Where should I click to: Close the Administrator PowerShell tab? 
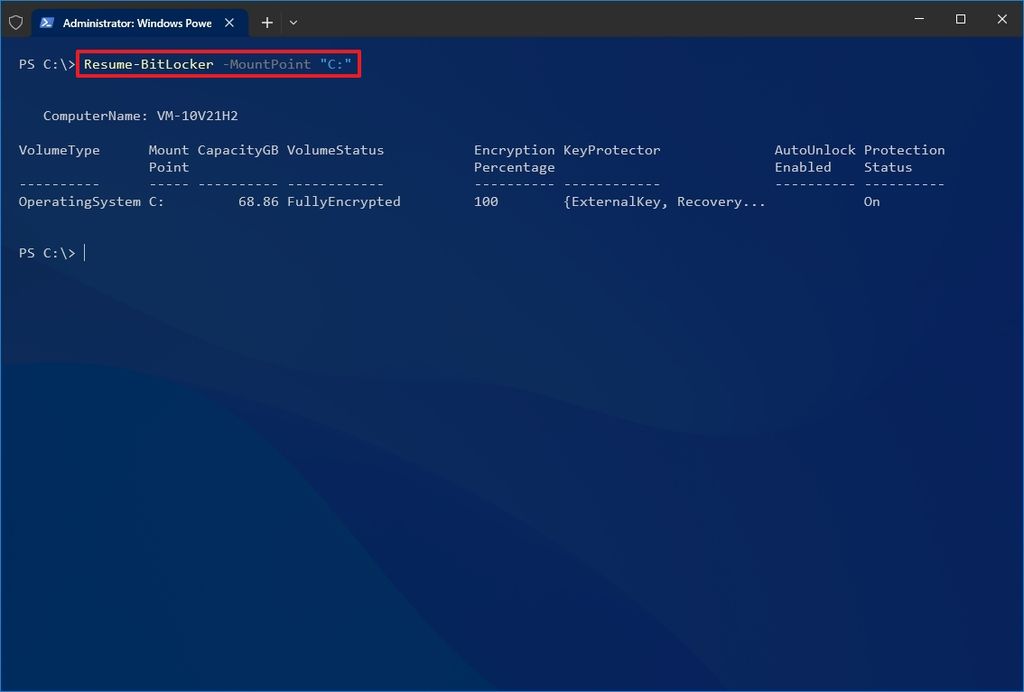229,21
